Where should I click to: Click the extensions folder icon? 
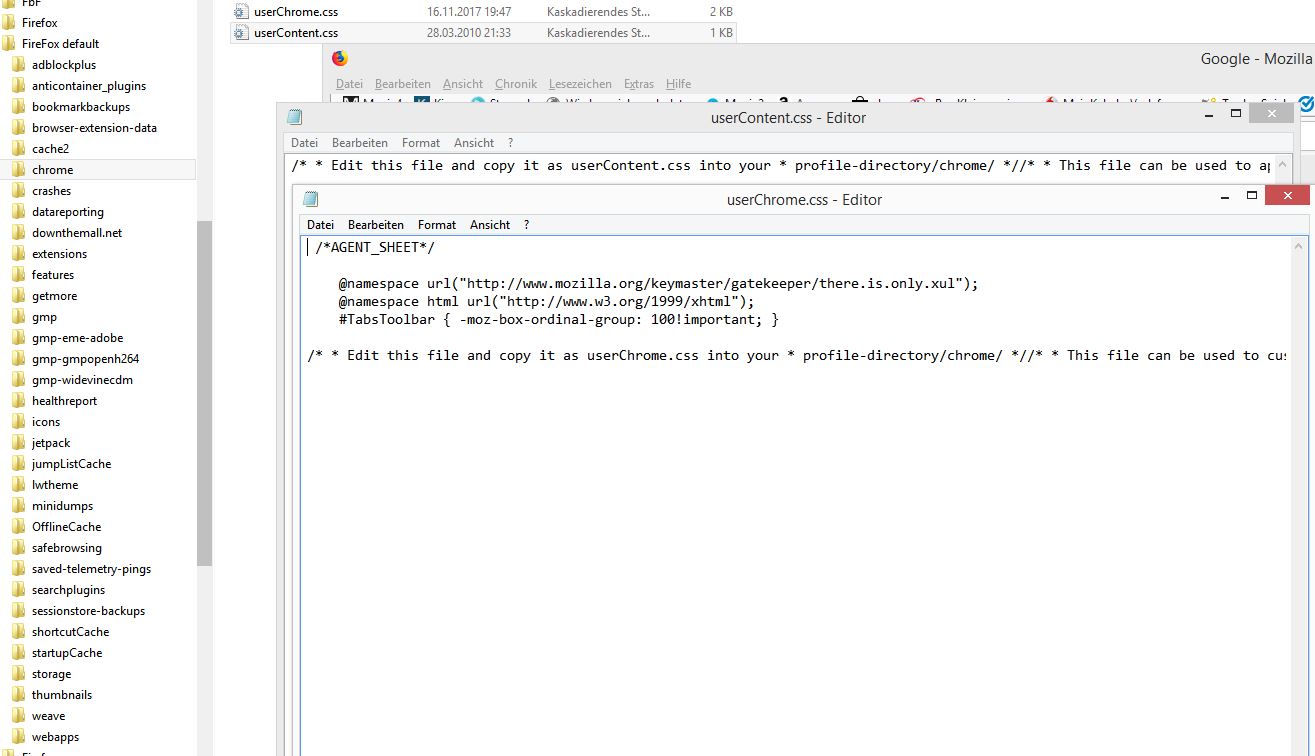pyautogui.click(x=18, y=254)
